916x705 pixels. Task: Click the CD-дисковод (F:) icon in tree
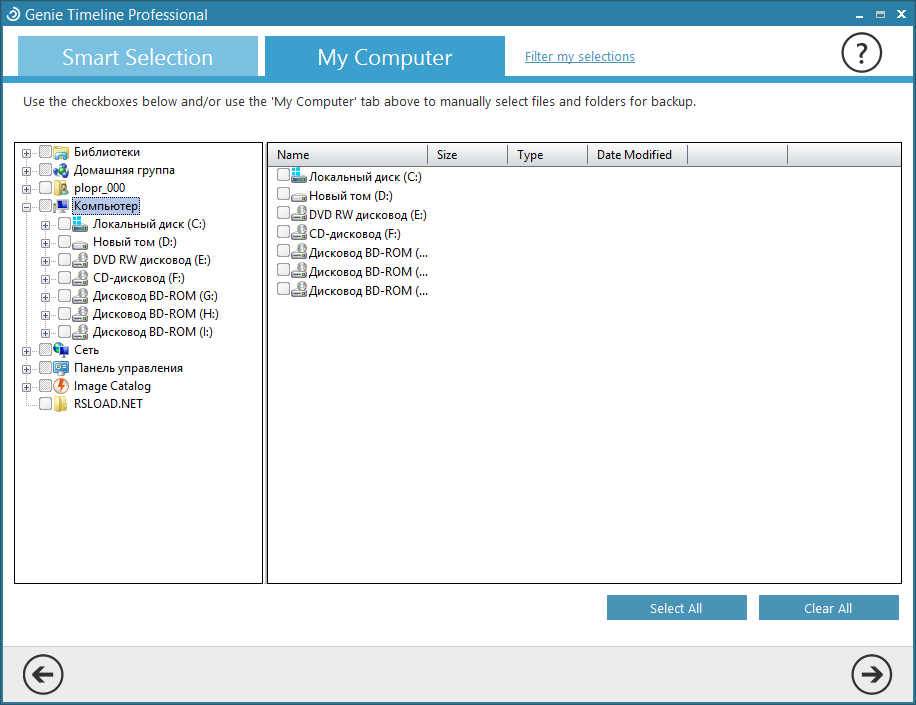click(80, 279)
